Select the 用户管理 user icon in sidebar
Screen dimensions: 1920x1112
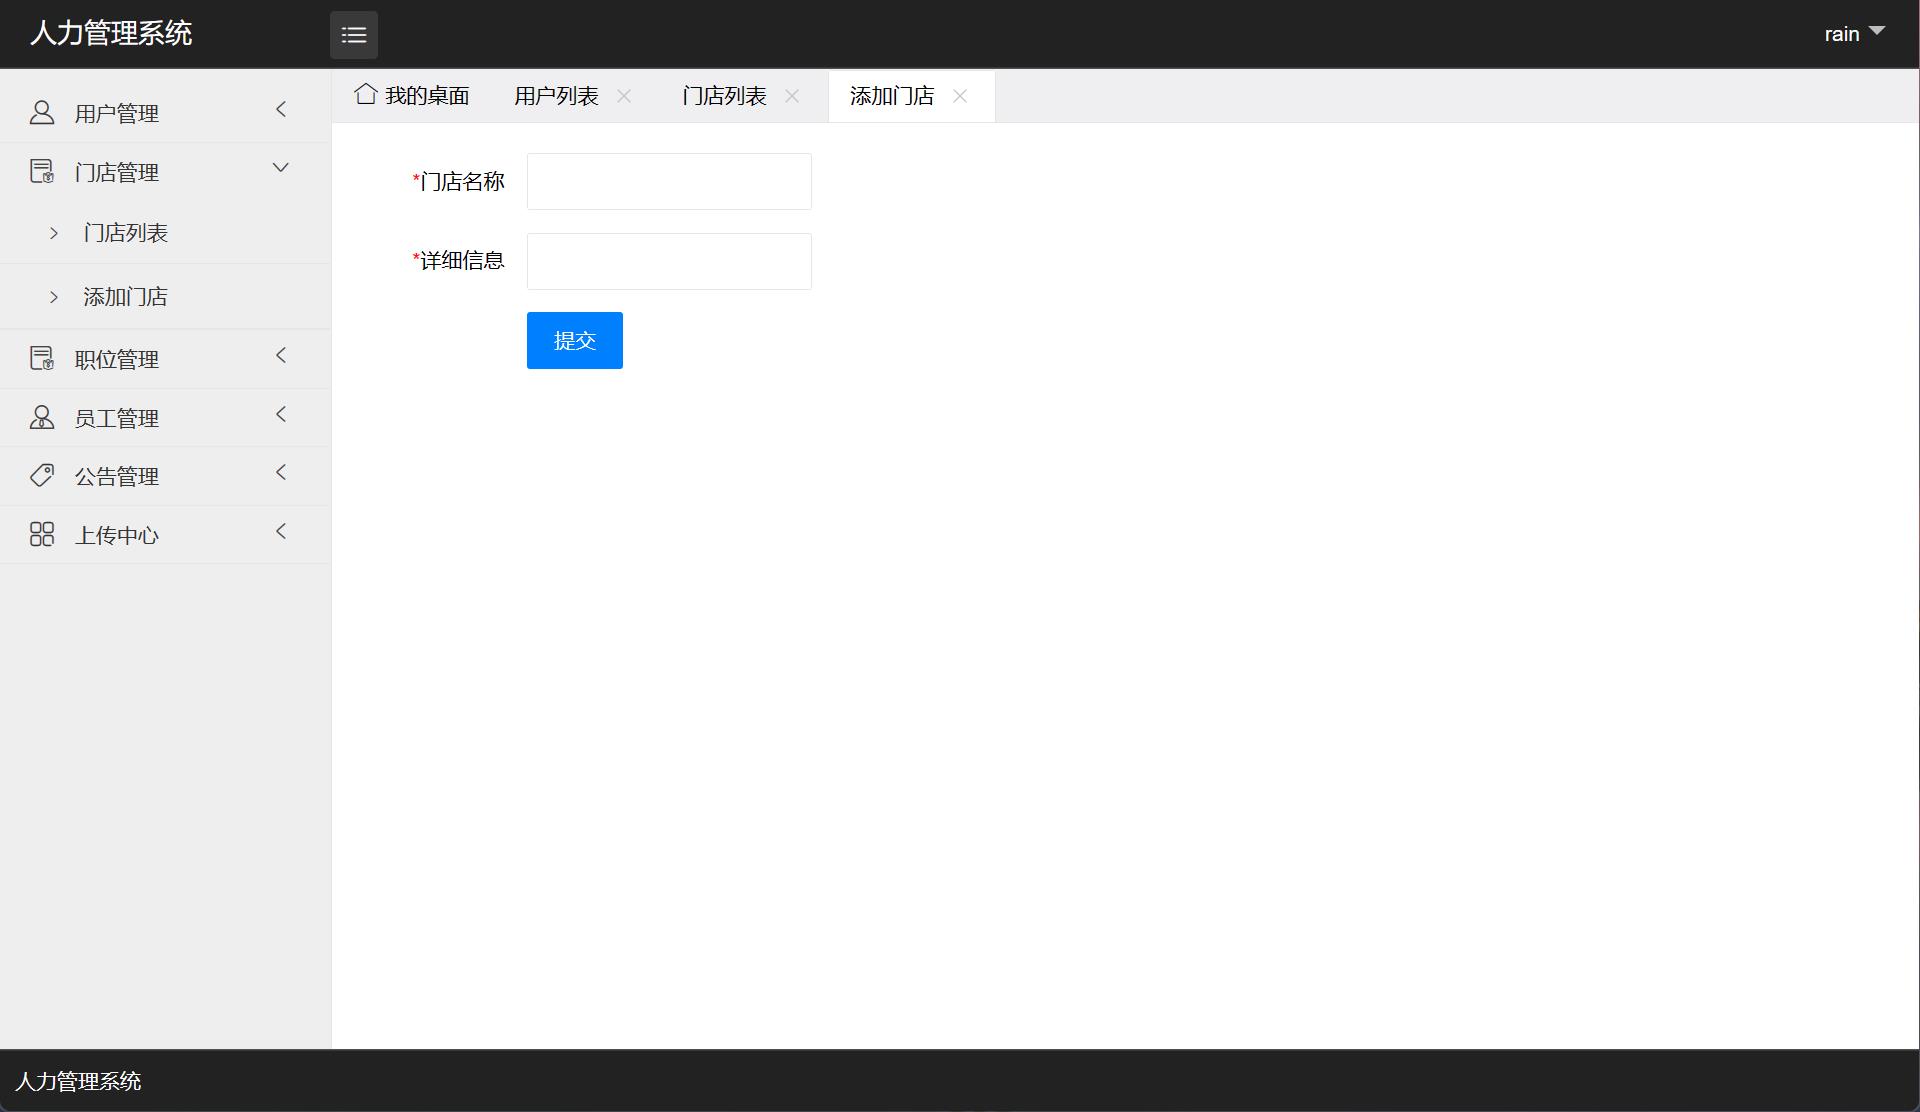[41, 112]
